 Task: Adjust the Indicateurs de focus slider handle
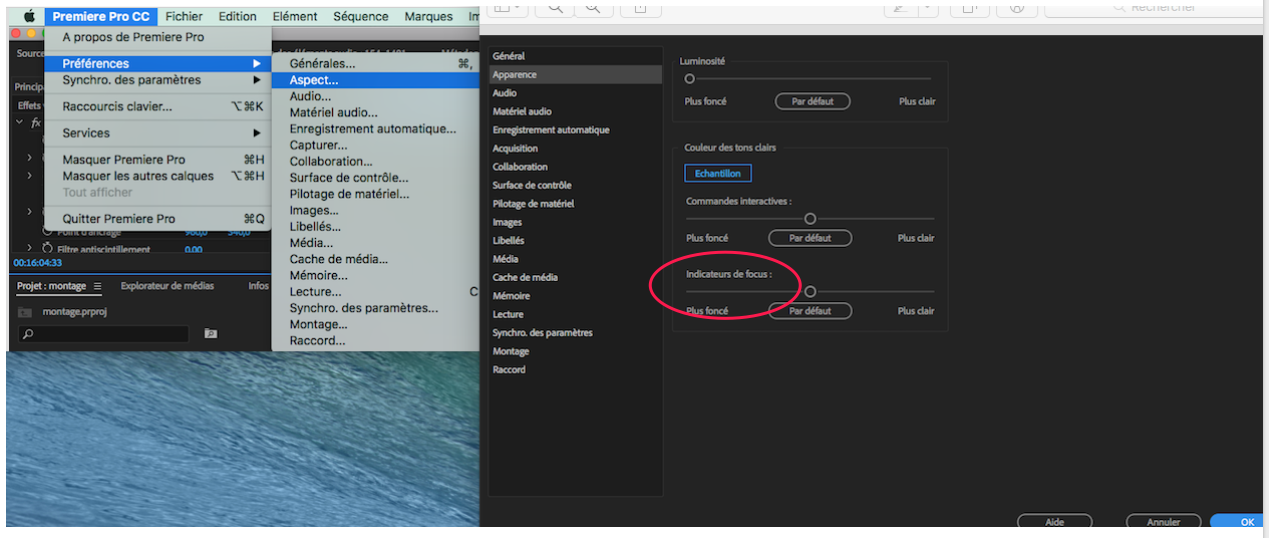coord(810,291)
